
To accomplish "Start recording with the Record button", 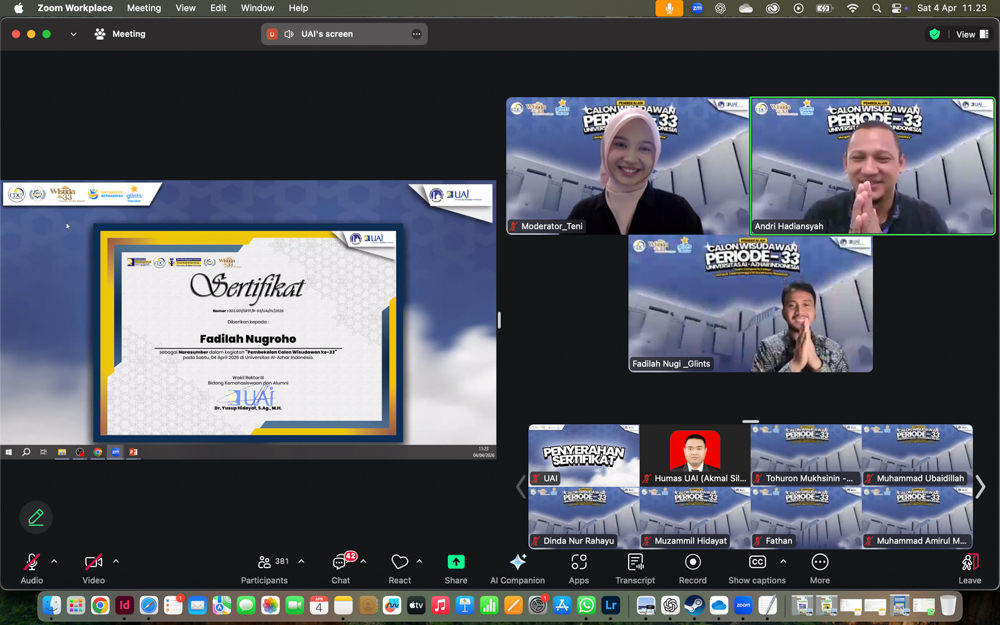I will (692, 567).
